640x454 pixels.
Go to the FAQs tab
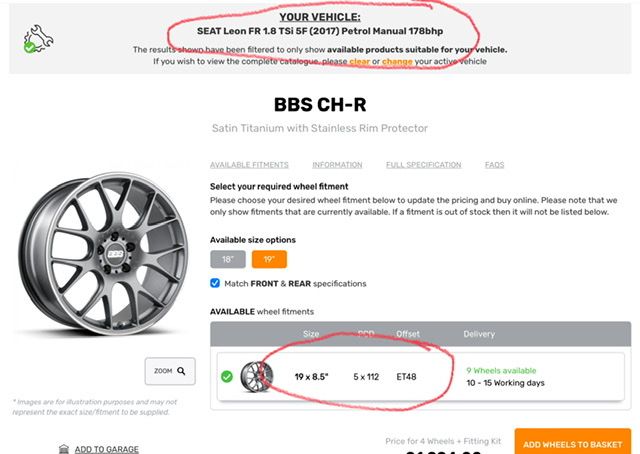pyautogui.click(x=494, y=165)
